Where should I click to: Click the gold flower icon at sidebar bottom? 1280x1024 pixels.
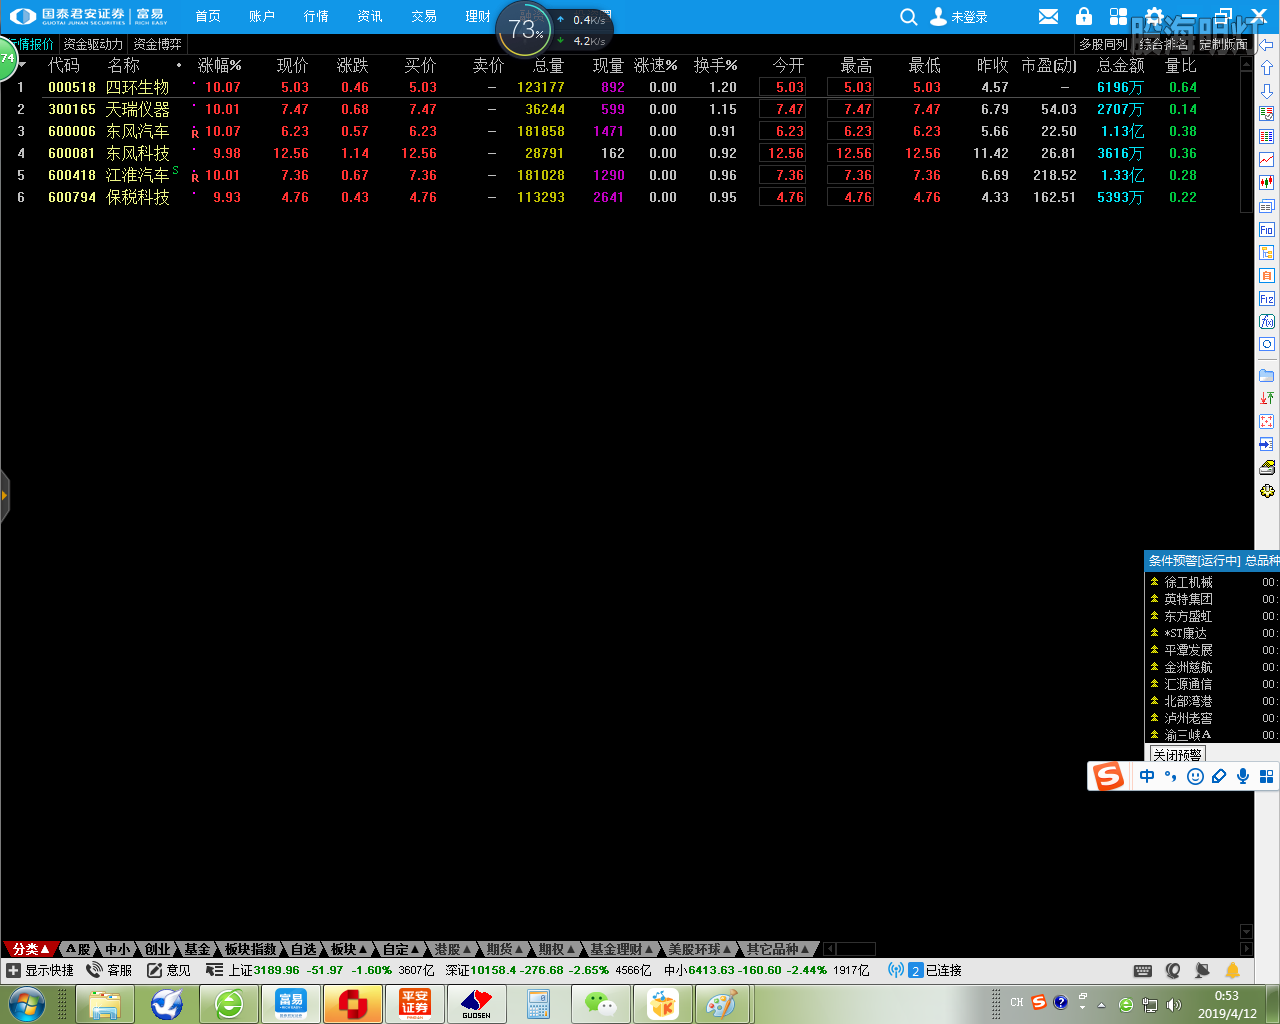tap(1267, 491)
